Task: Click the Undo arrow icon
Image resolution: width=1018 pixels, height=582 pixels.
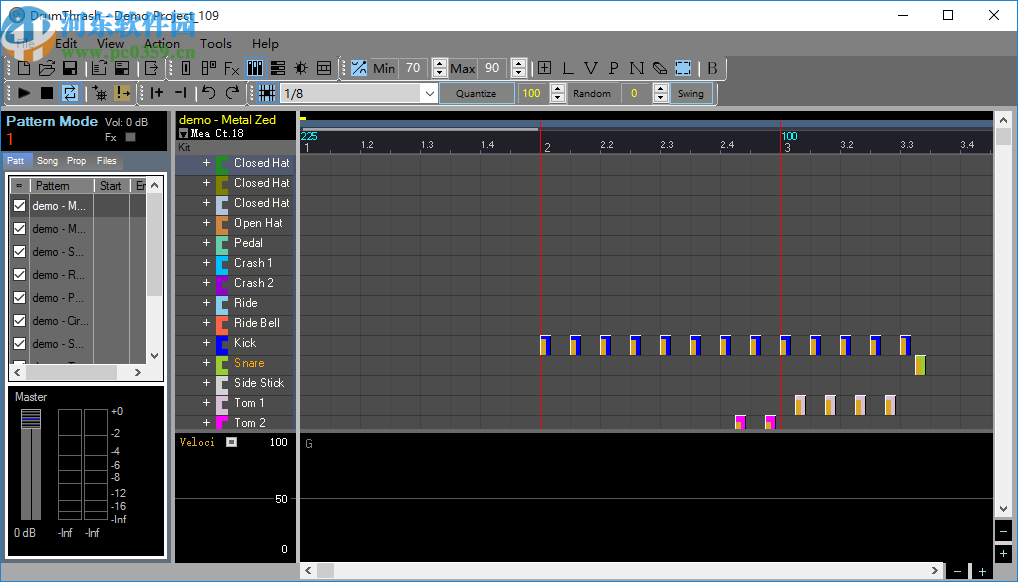Action: [x=208, y=93]
